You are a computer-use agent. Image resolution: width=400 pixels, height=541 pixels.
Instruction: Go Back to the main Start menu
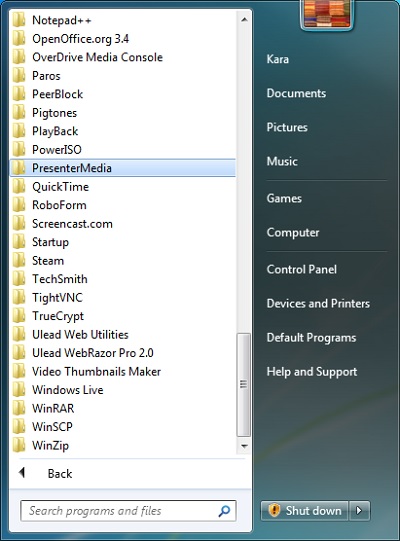click(x=59, y=473)
